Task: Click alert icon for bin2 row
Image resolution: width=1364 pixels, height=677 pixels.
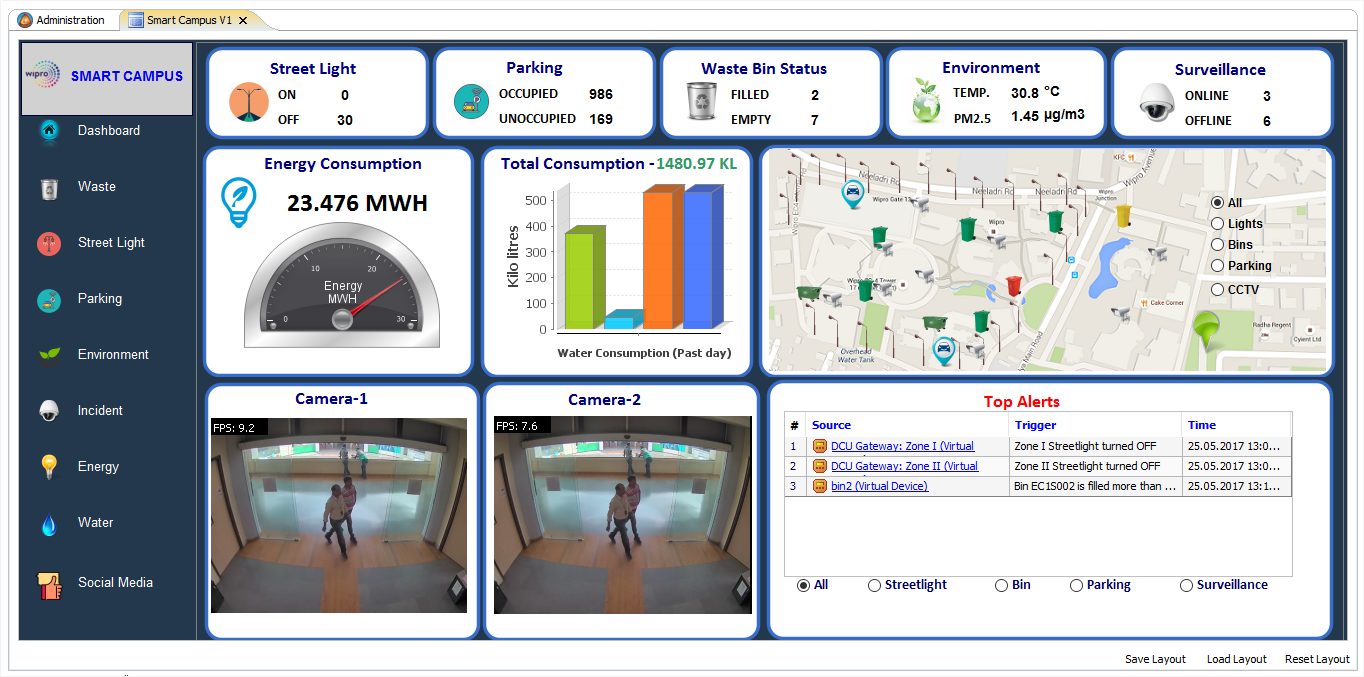Action: coord(820,486)
